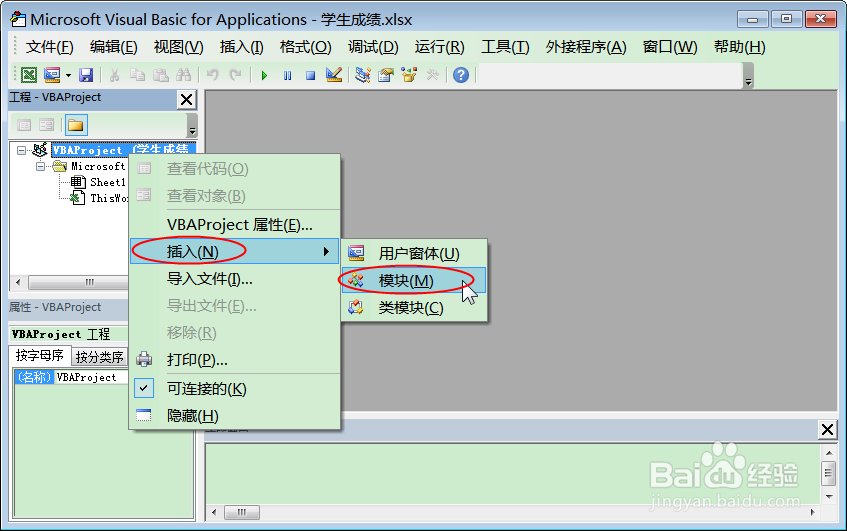Open the Project Explorer toolbar icon

pyautogui.click(x=362, y=75)
